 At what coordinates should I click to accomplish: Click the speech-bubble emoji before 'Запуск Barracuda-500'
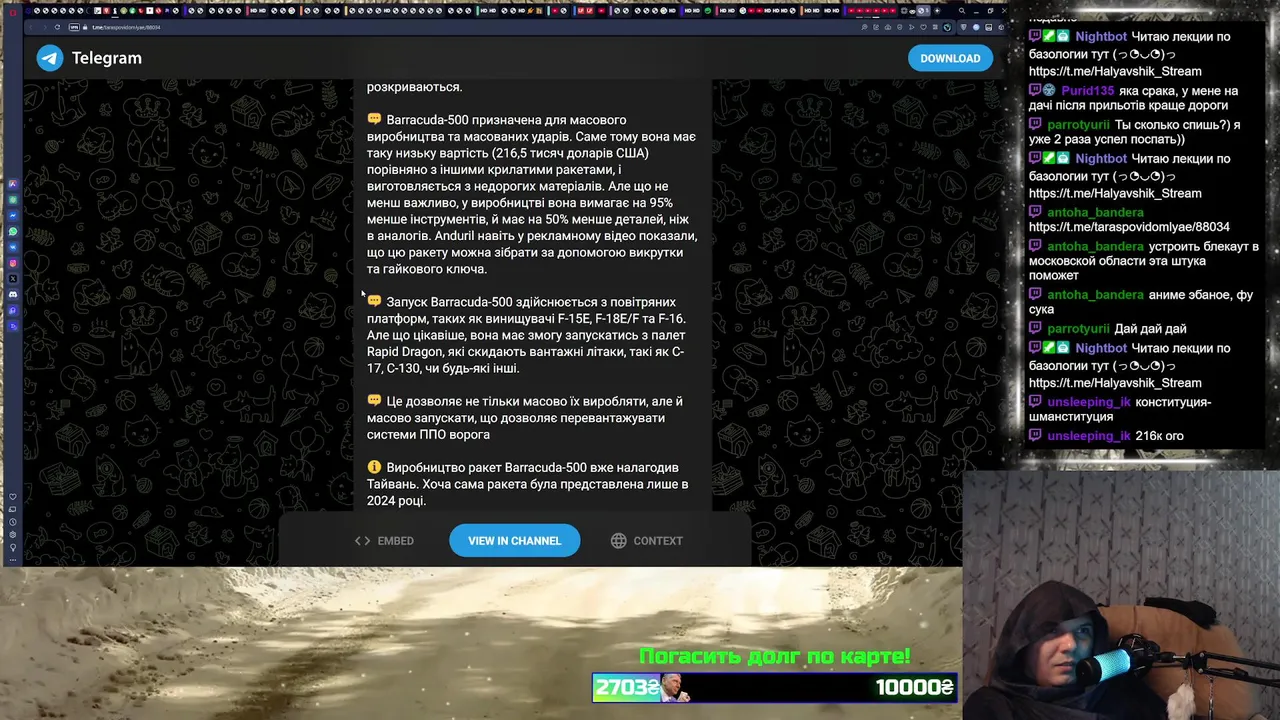(374, 301)
